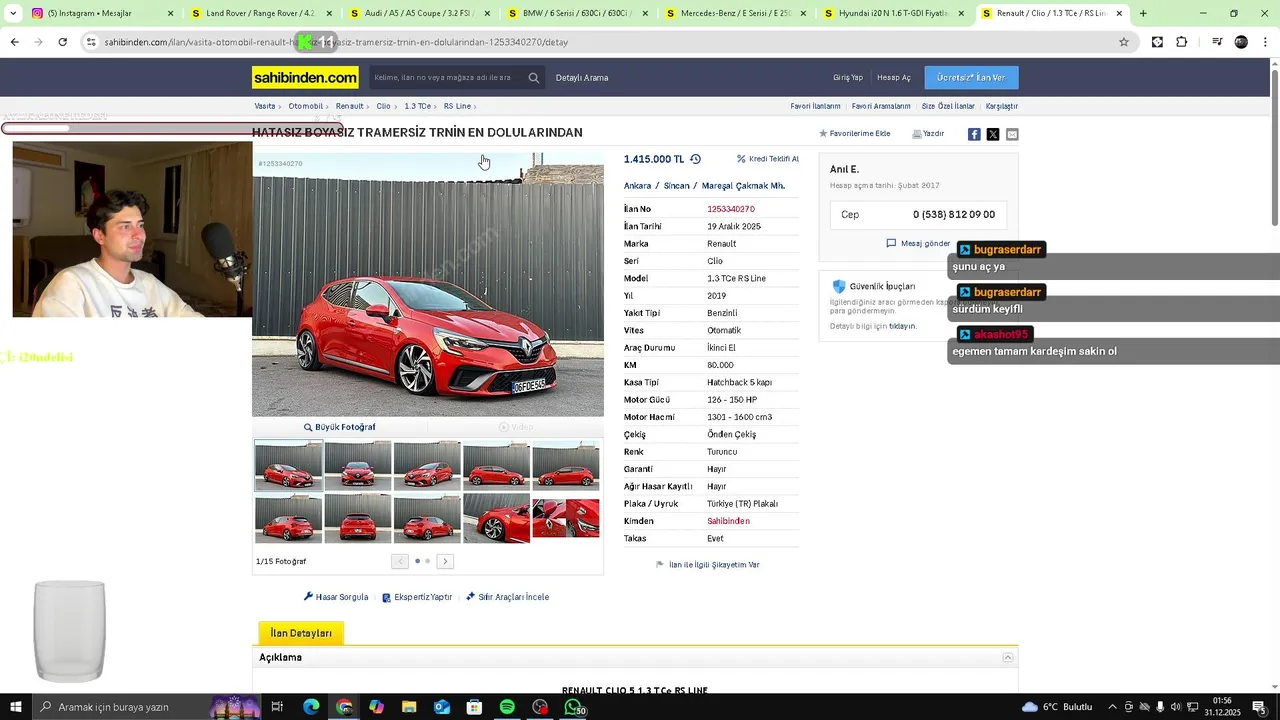This screenshot has height=720, width=1280.
Task: Switch to Land Rover Range Rover tab
Action: tap(260, 14)
